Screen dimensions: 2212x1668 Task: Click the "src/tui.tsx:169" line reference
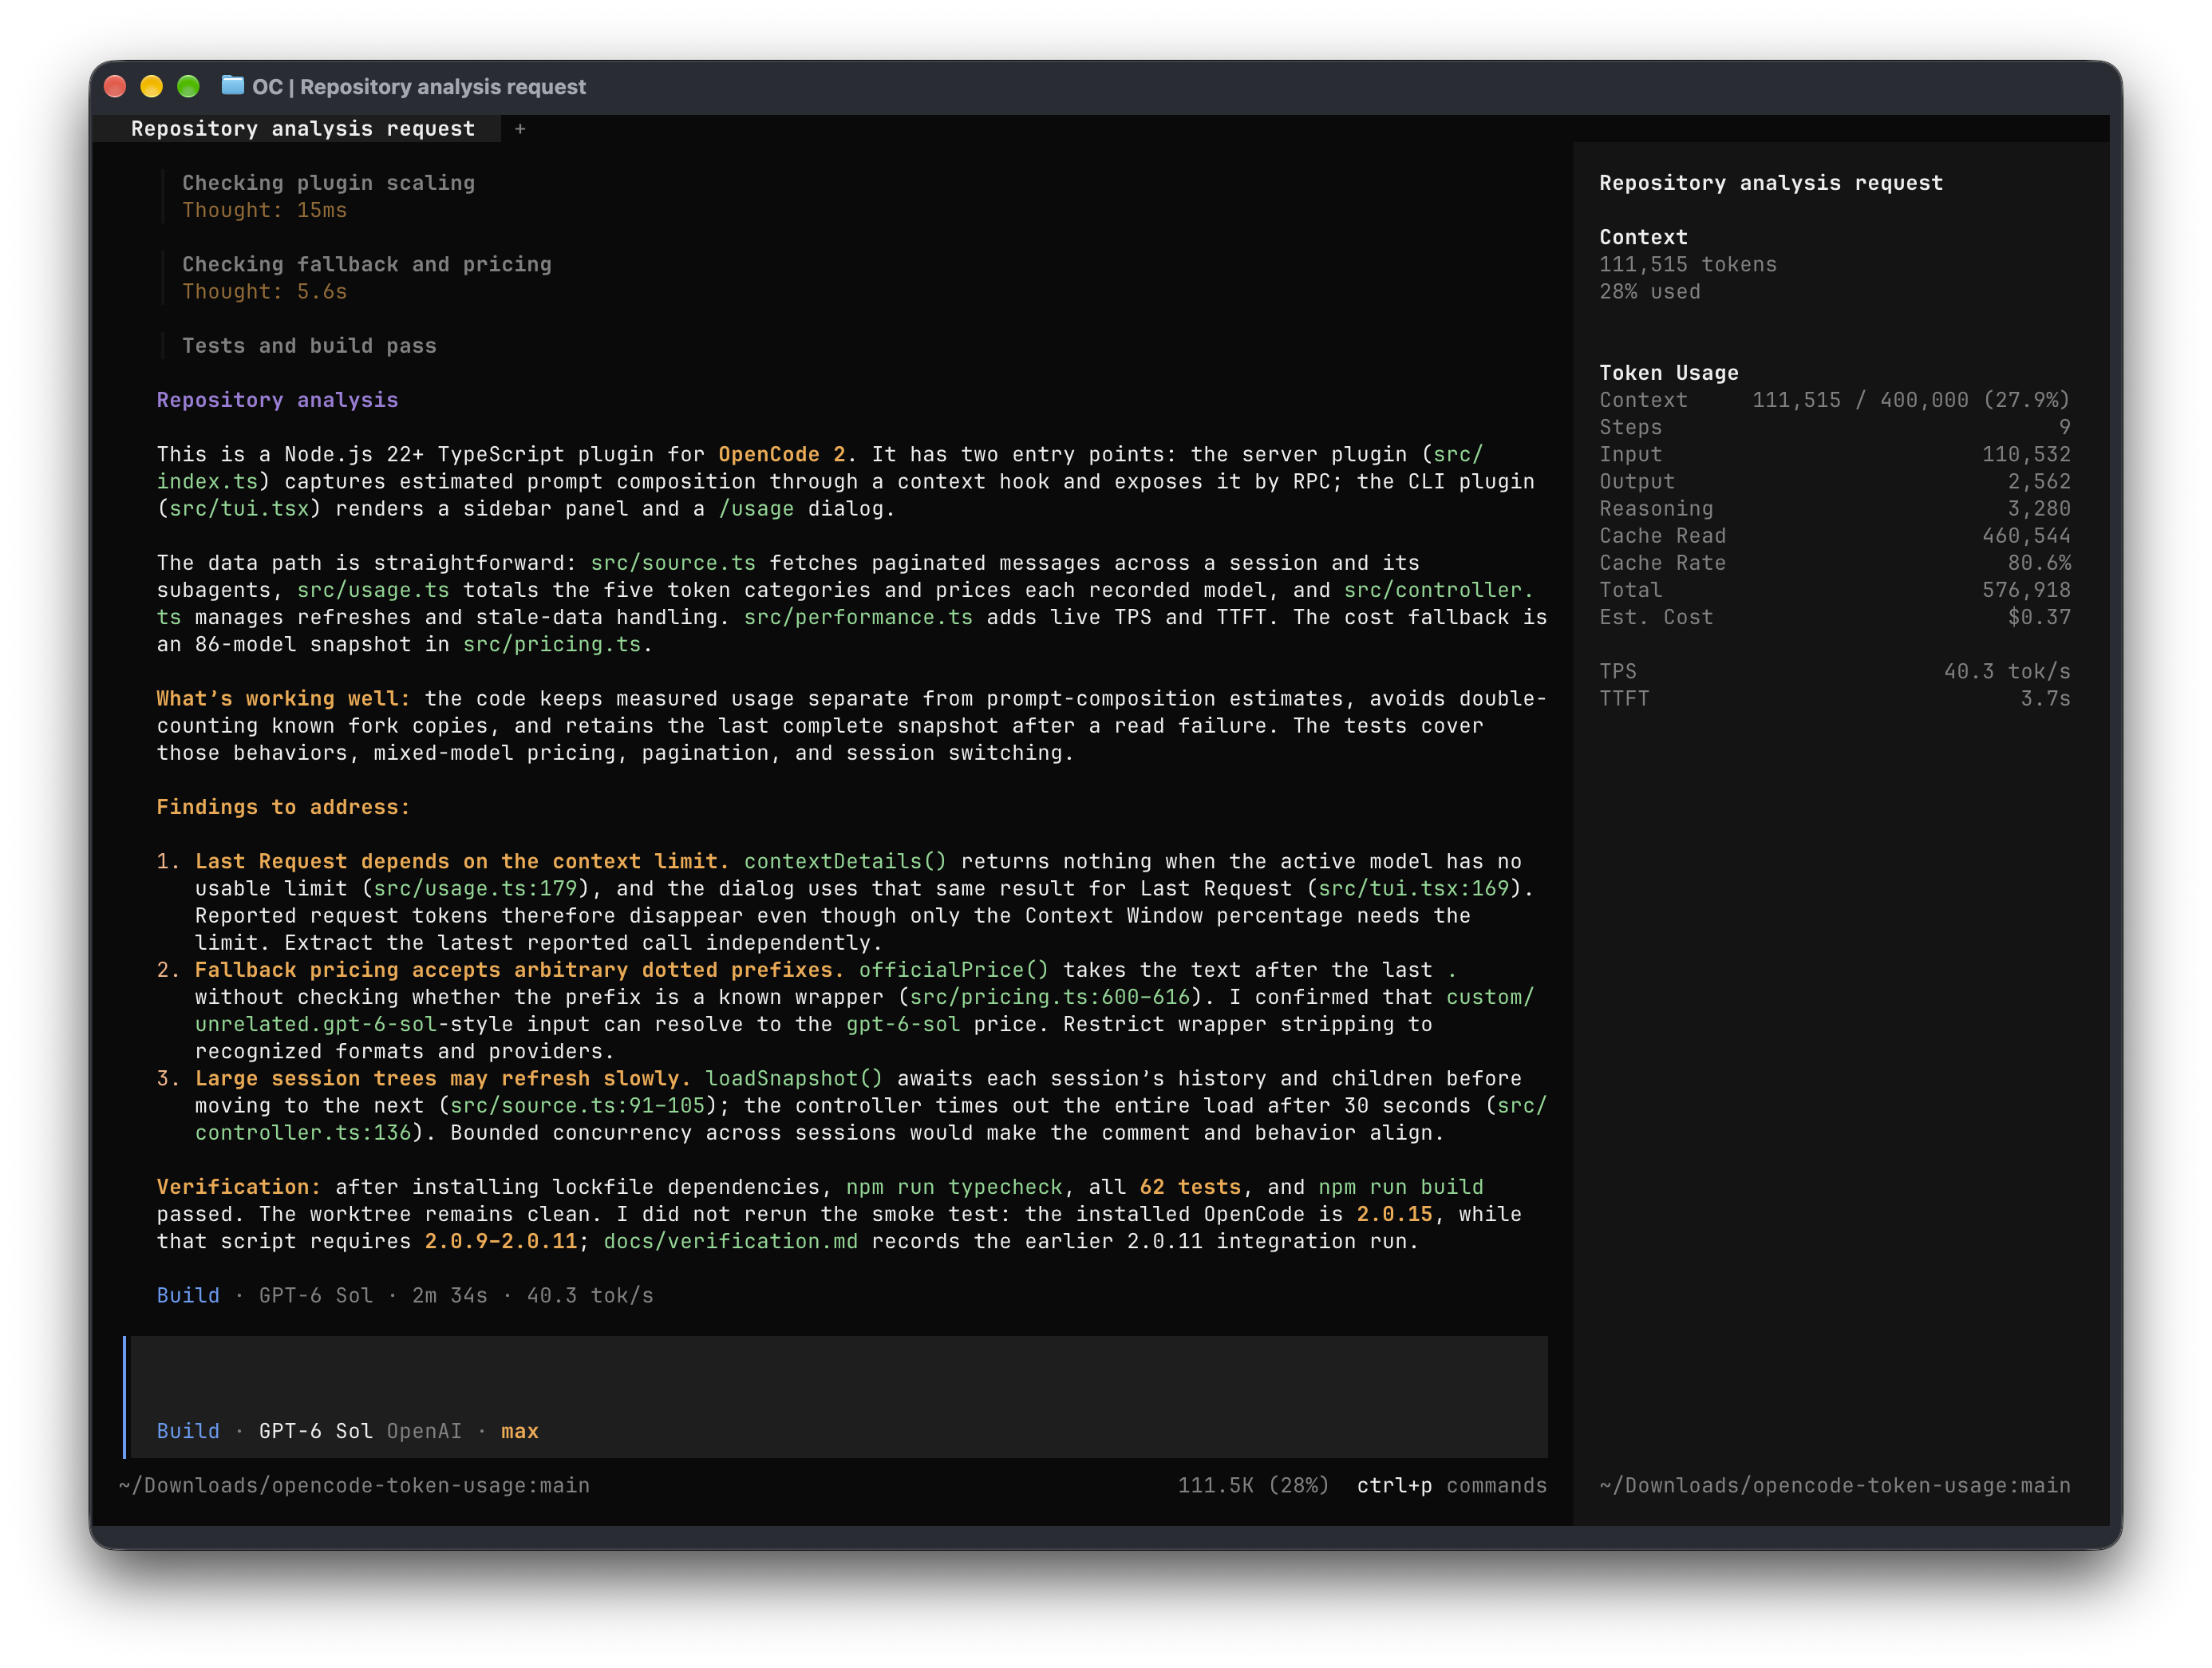(x=1413, y=888)
